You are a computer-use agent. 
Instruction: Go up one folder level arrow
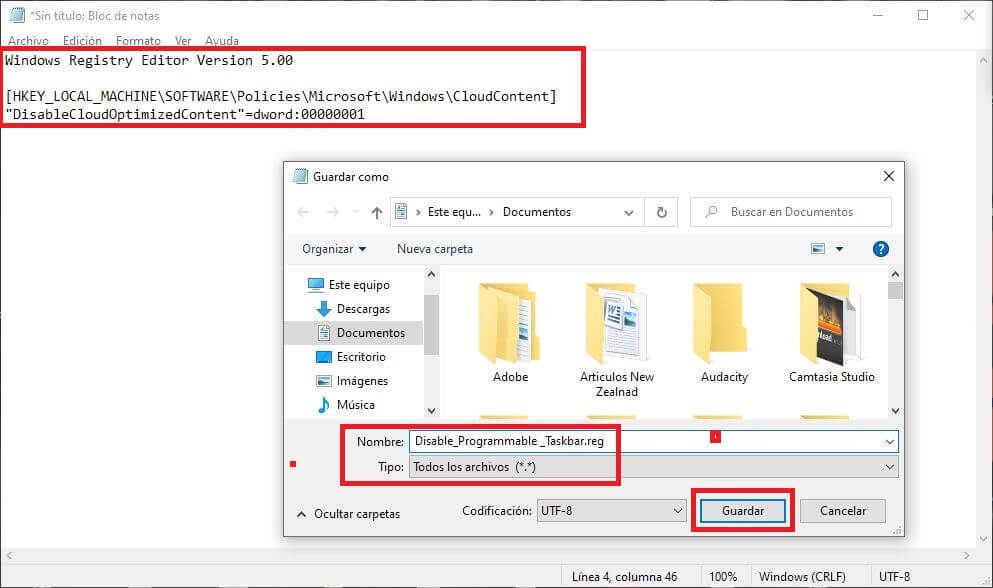pos(377,212)
